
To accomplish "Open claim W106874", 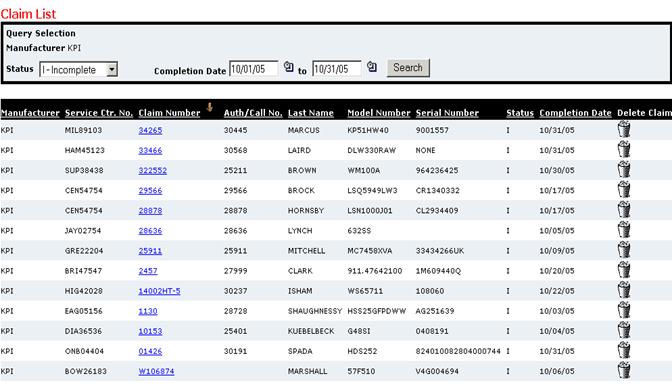I will point(156,372).
